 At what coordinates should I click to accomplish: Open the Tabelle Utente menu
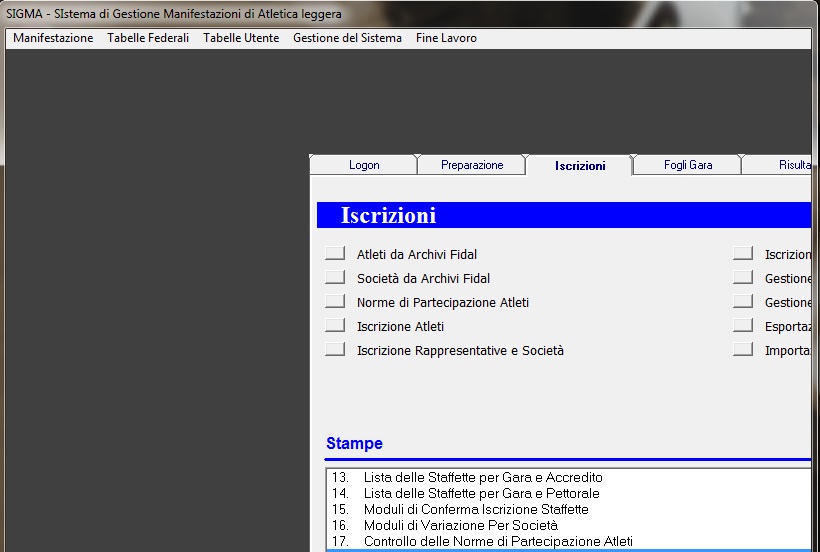[x=241, y=38]
